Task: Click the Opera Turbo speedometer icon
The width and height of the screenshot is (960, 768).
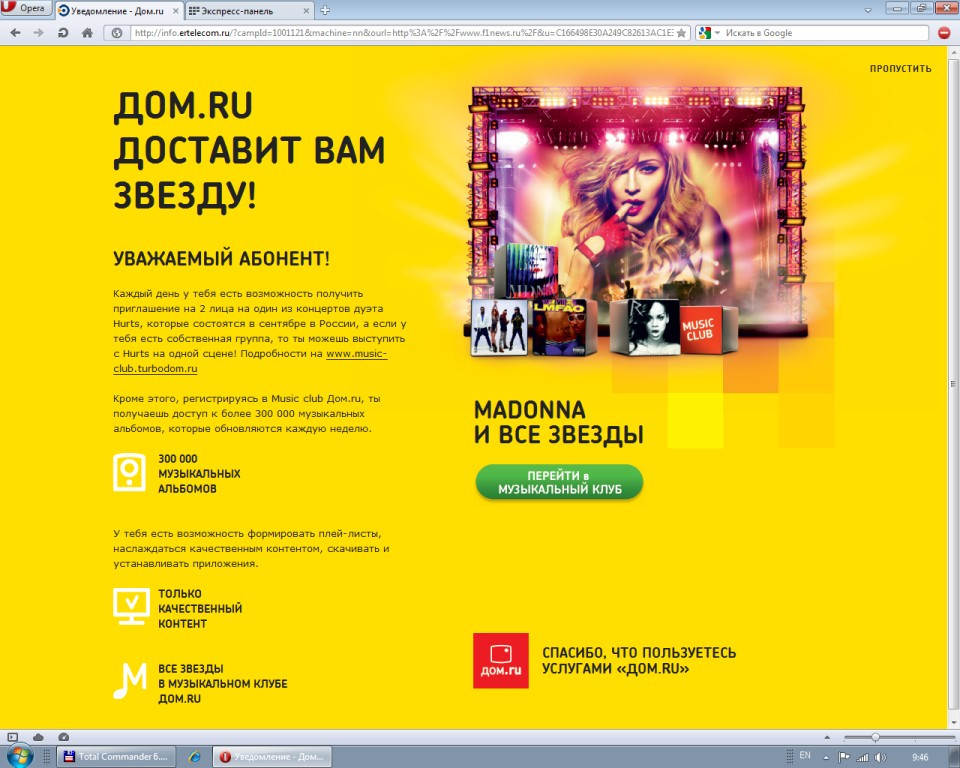Action: pyautogui.click(x=63, y=737)
